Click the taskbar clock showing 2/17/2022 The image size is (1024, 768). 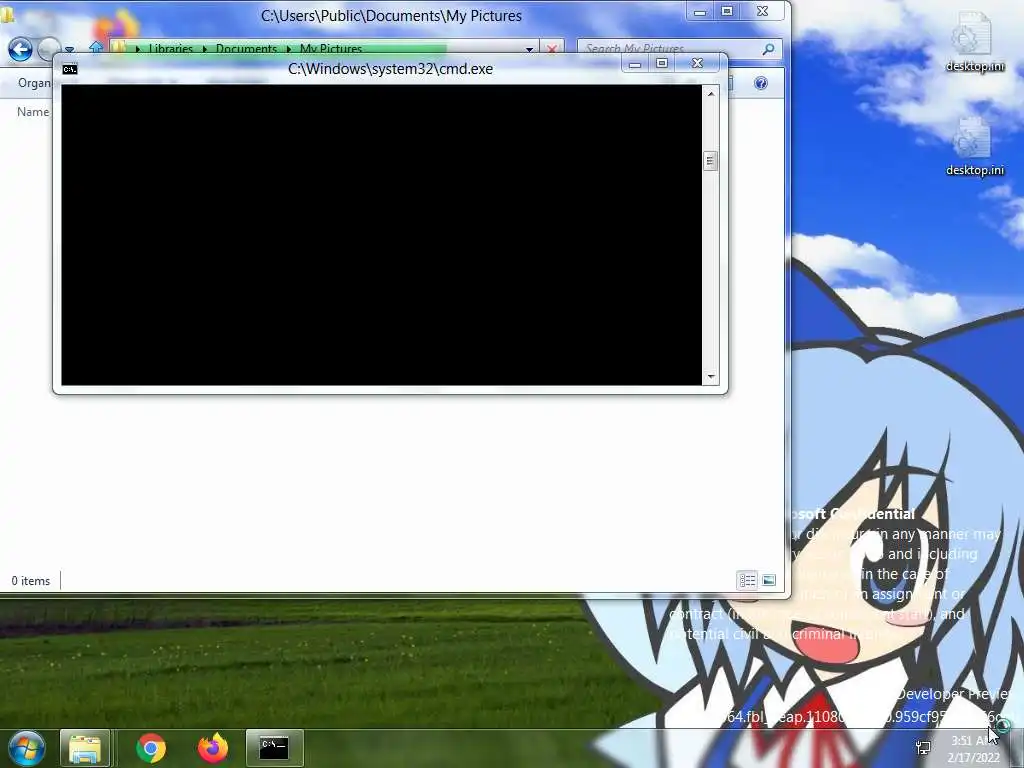click(974, 749)
